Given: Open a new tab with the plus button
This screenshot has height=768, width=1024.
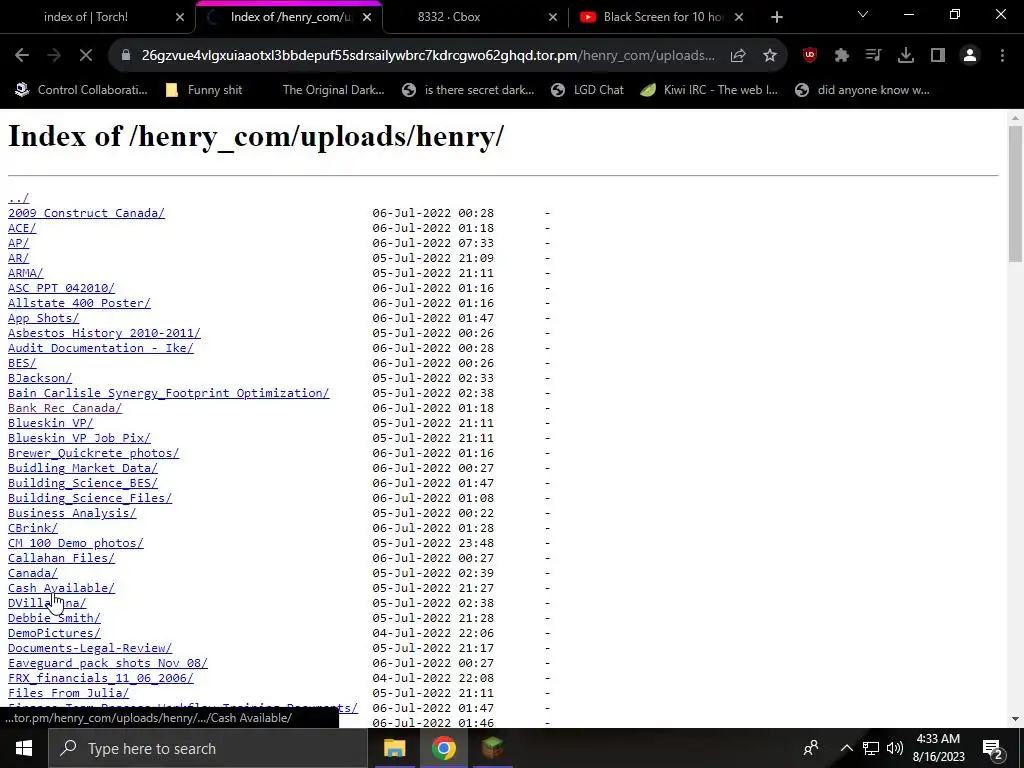Looking at the screenshot, I should (776, 17).
